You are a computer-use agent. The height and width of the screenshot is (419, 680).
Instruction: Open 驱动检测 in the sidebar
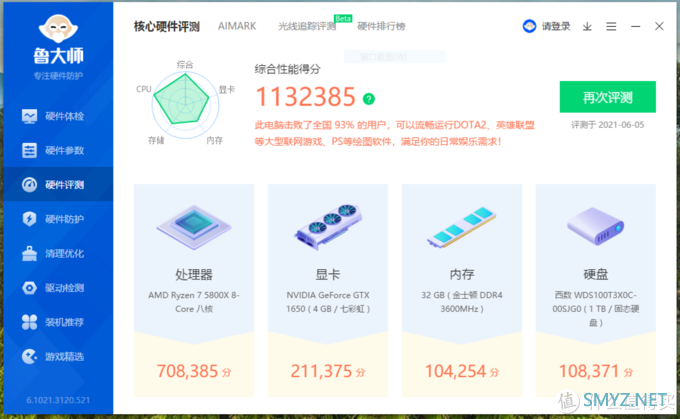pyautogui.click(x=58, y=288)
